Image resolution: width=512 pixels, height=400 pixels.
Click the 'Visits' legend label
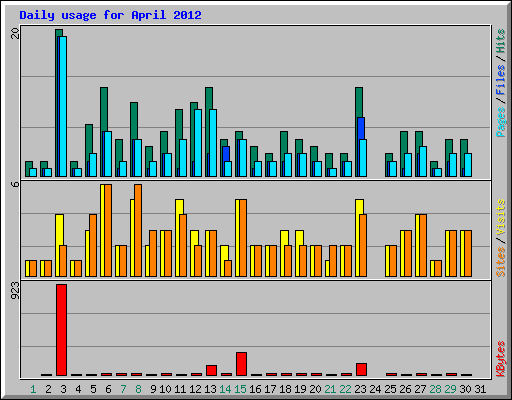(x=500, y=217)
